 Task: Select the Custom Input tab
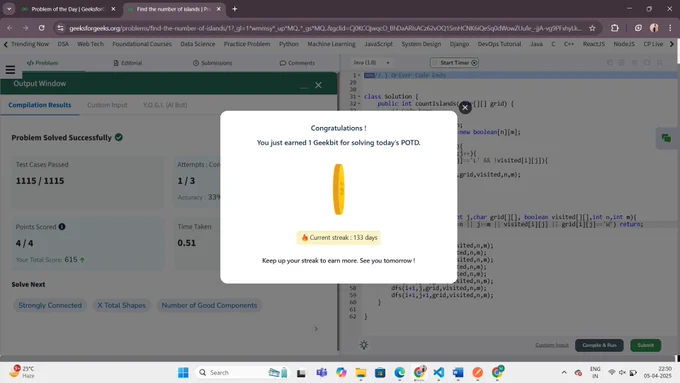pyautogui.click(x=107, y=105)
